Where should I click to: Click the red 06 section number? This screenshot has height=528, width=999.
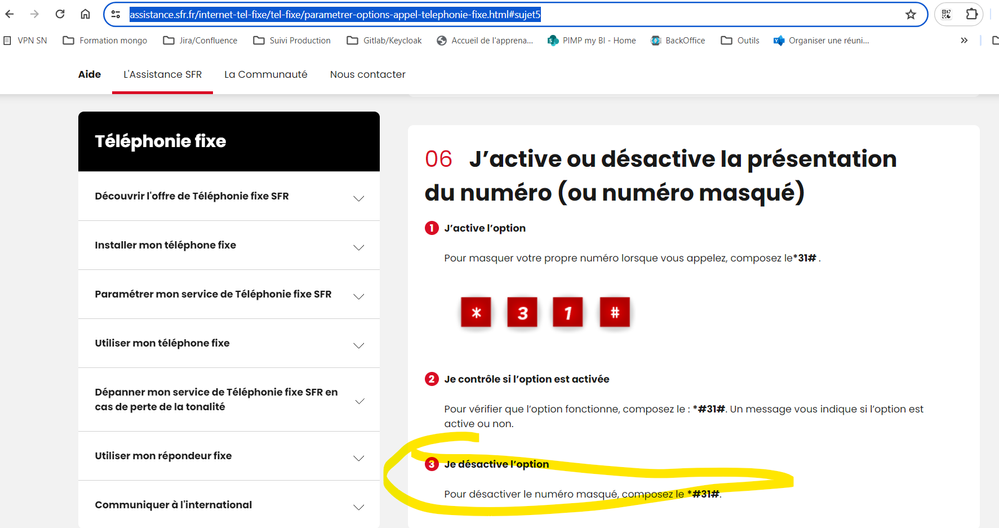pos(438,159)
